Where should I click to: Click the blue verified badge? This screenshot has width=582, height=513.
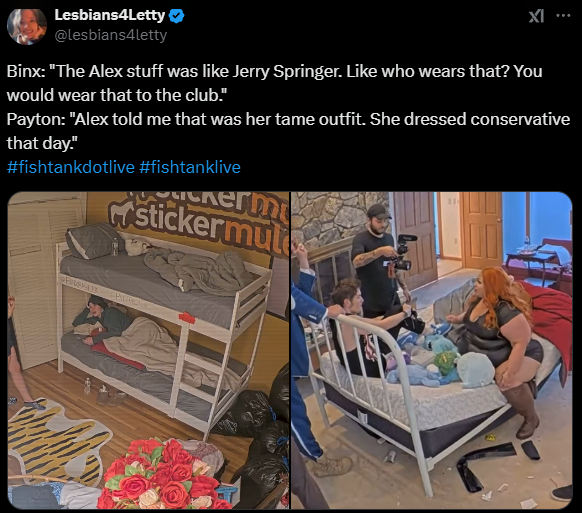click(176, 16)
